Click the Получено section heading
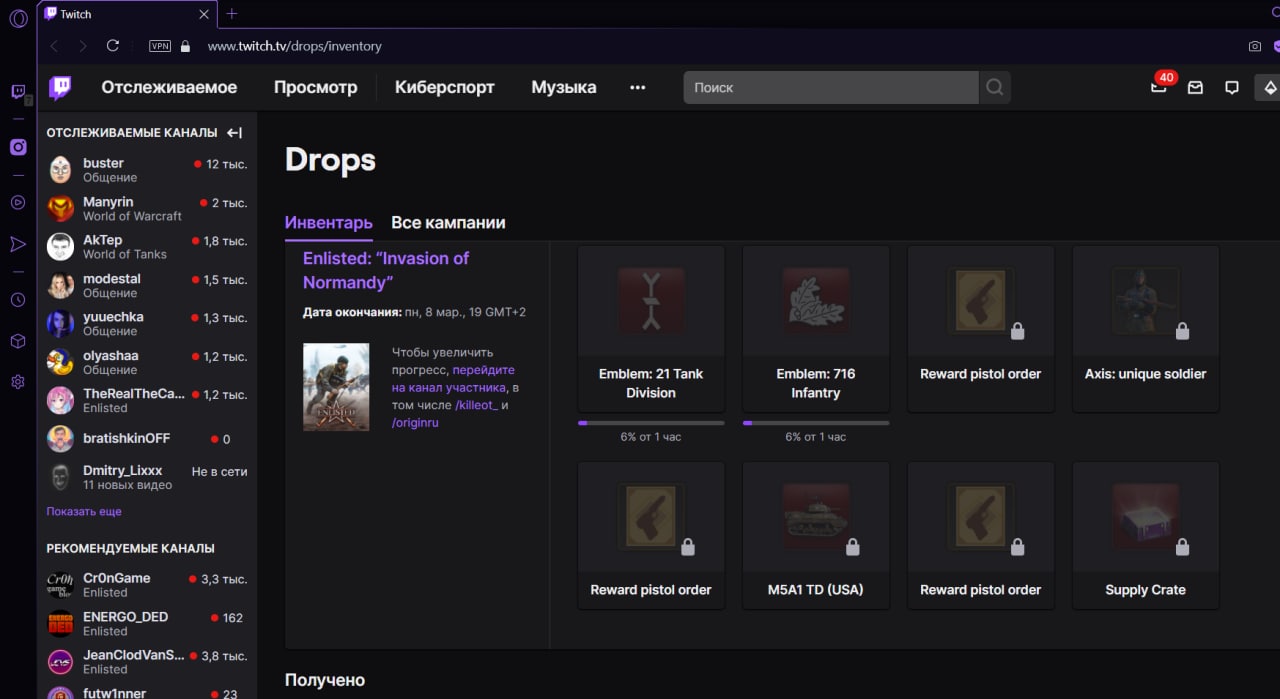Viewport: 1280px width, 699px height. click(325, 680)
